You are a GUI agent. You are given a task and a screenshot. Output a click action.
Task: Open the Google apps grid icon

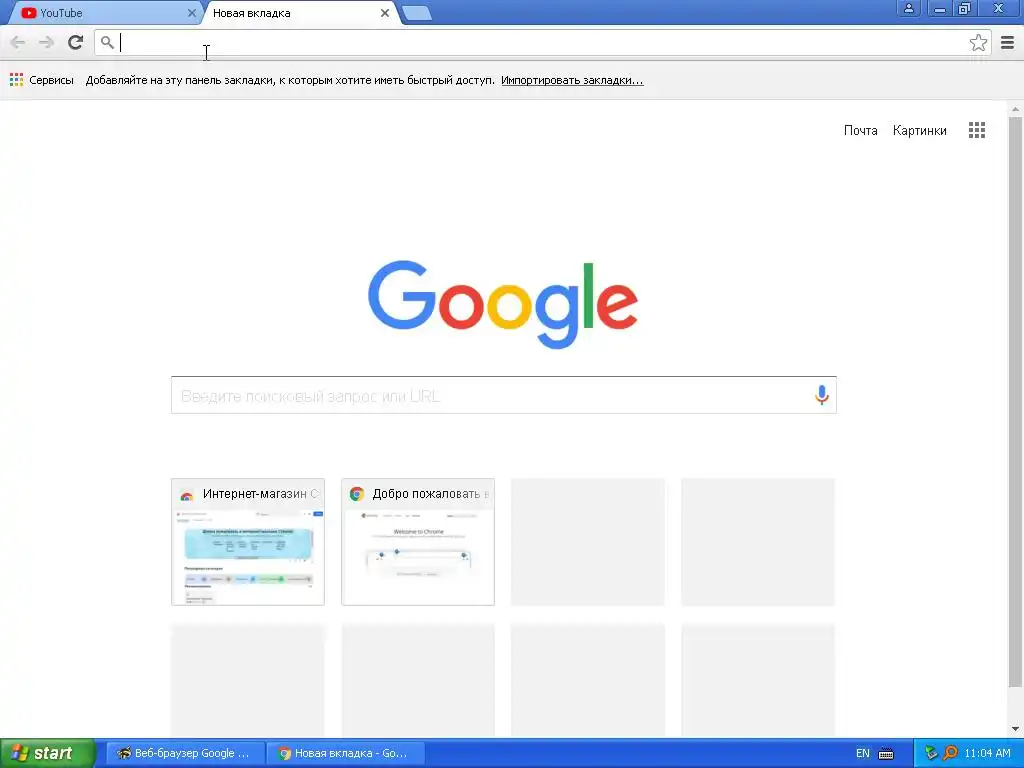click(977, 130)
